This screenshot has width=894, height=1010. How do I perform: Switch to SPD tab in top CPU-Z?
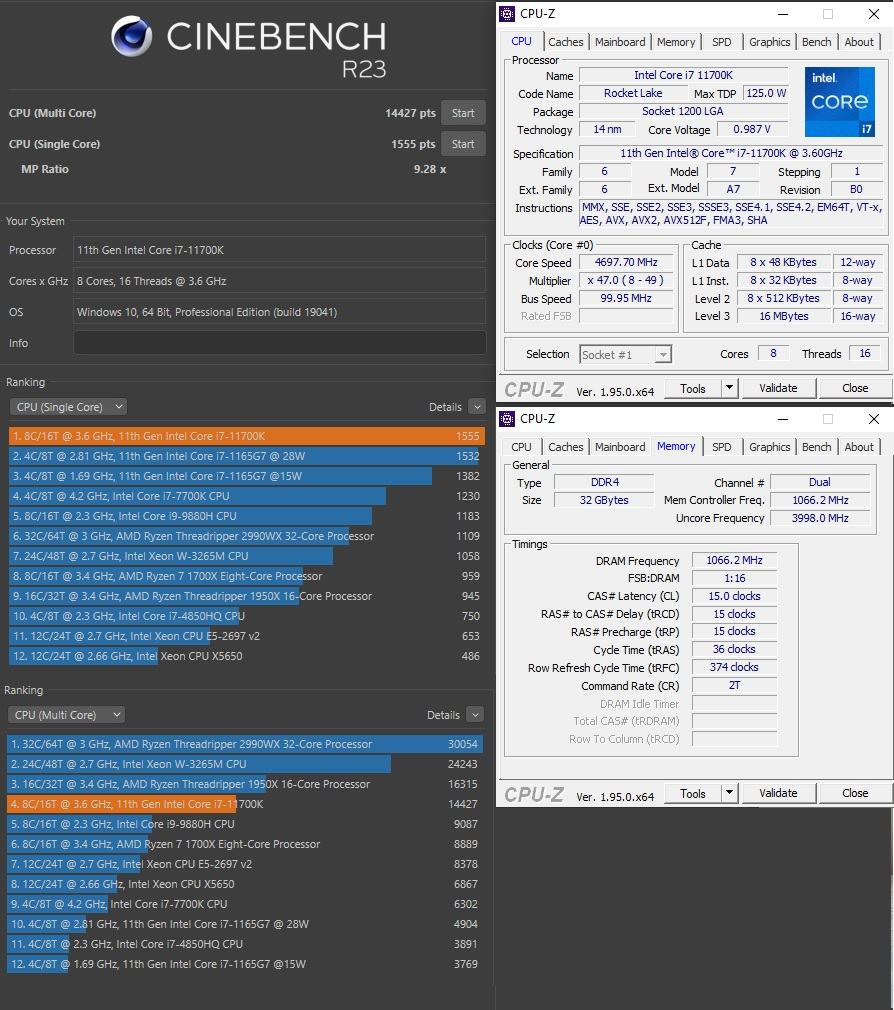722,42
